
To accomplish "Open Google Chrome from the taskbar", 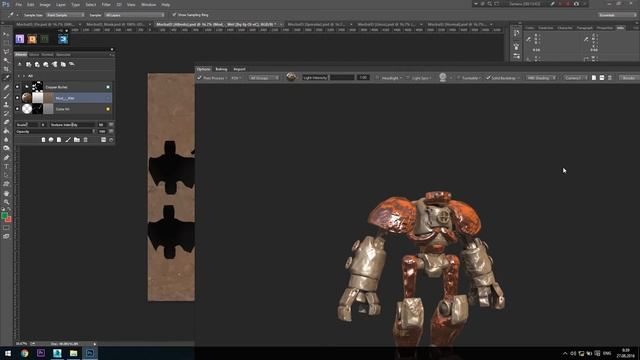I will coord(24,353).
